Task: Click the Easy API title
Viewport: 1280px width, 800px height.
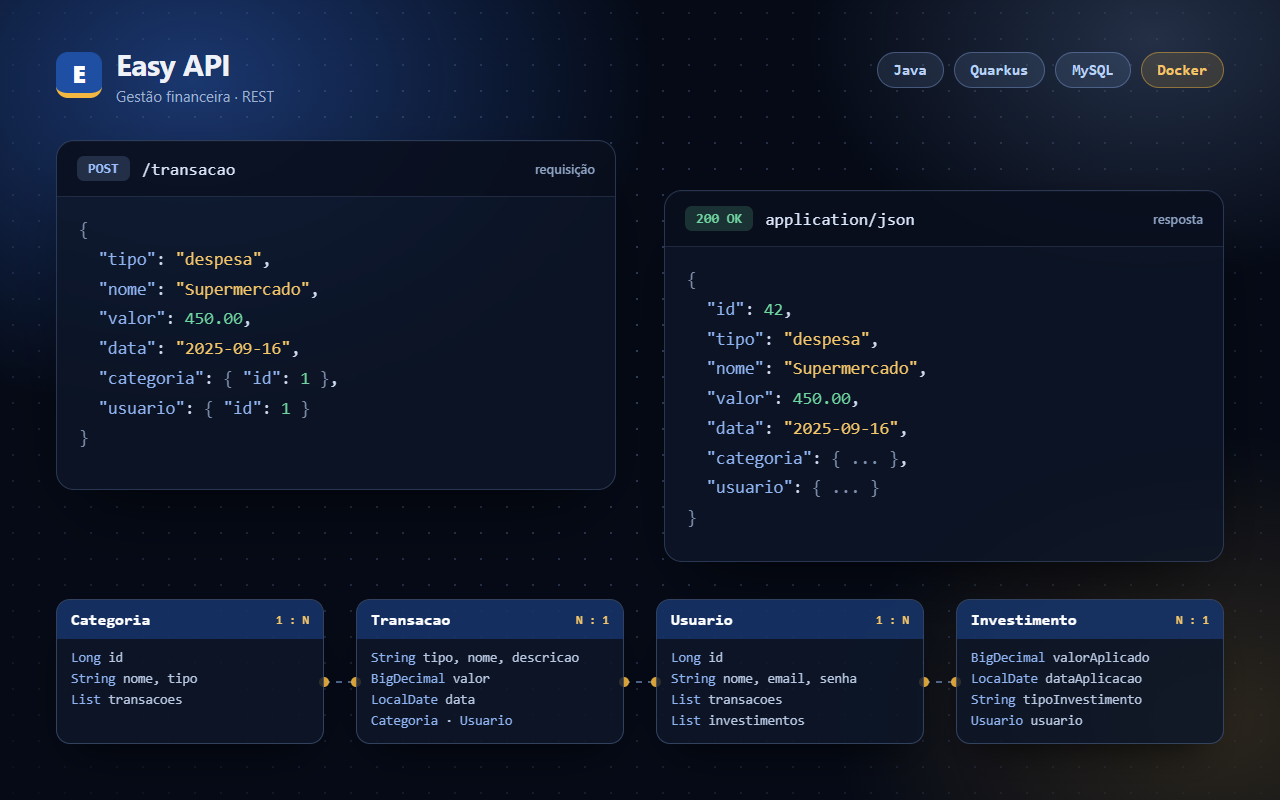Action: click(173, 66)
